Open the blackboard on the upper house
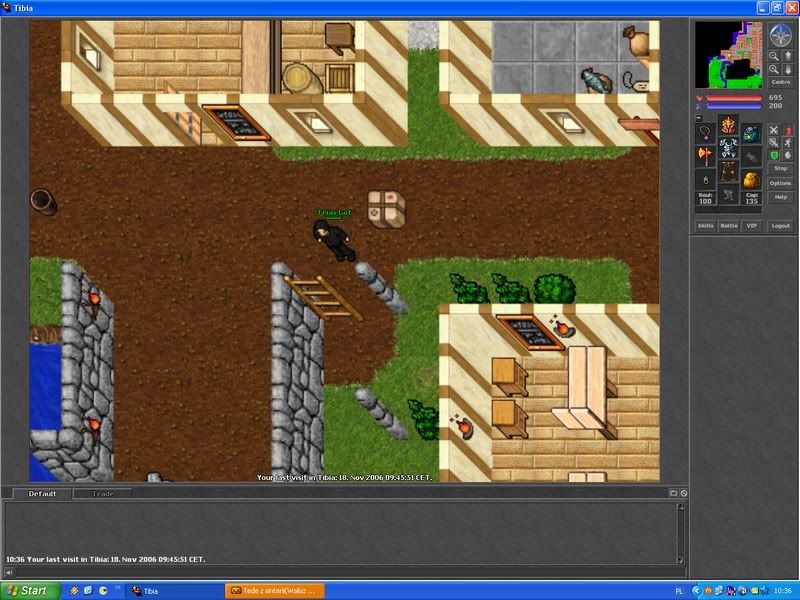Image resolution: width=800 pixels, height=600 pixels. (237, 122)
